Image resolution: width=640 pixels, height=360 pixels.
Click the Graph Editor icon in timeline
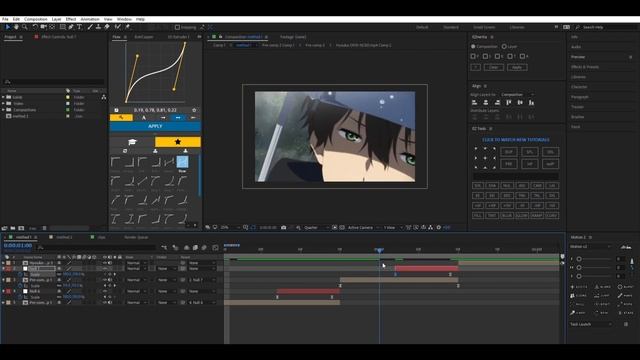215,247
